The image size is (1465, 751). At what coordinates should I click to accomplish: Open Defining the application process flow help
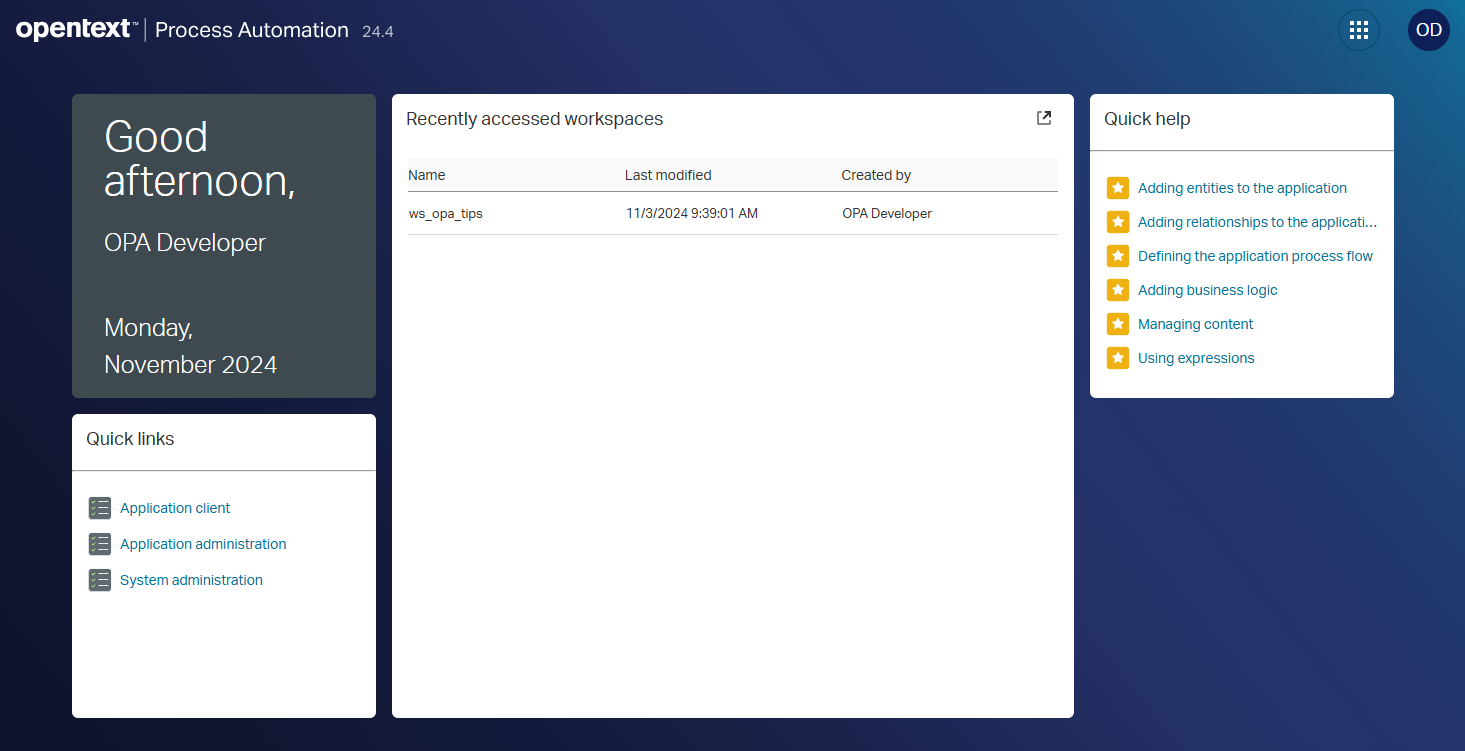[x=1255, y=256]
